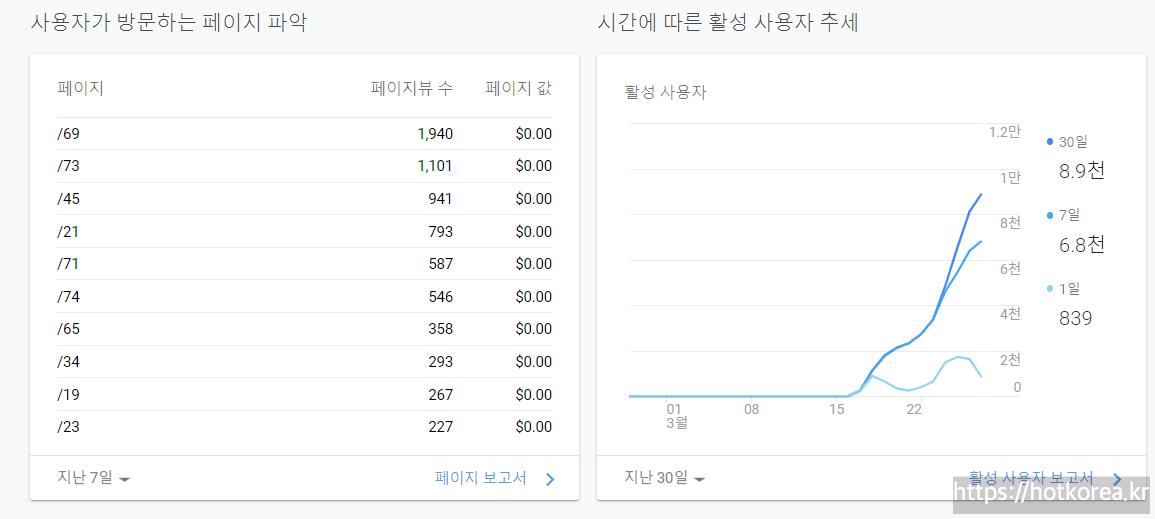This screenshot has width=1155, height=519.
Task: Select the 1일 legend dot
Action: 1050,289
